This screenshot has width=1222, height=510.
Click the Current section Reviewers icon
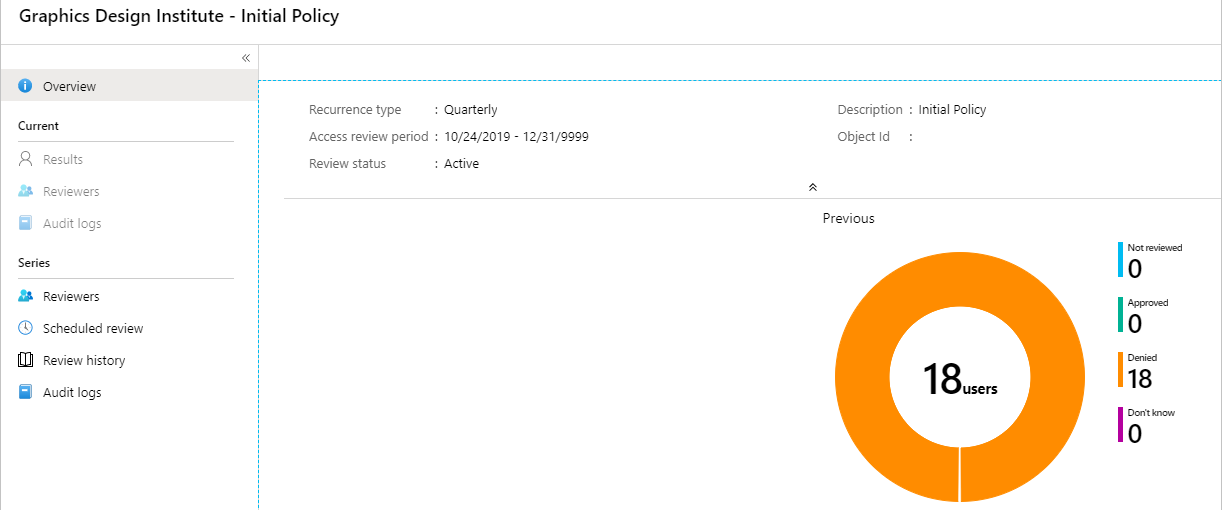tap(26, 191)
